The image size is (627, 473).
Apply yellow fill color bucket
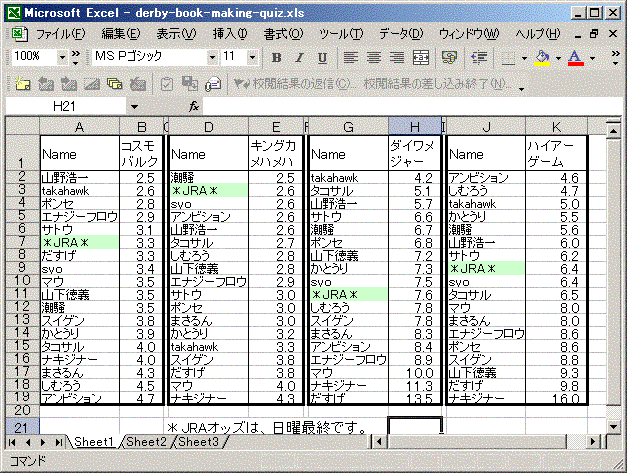pyautogui.click(x=542, y=58)
